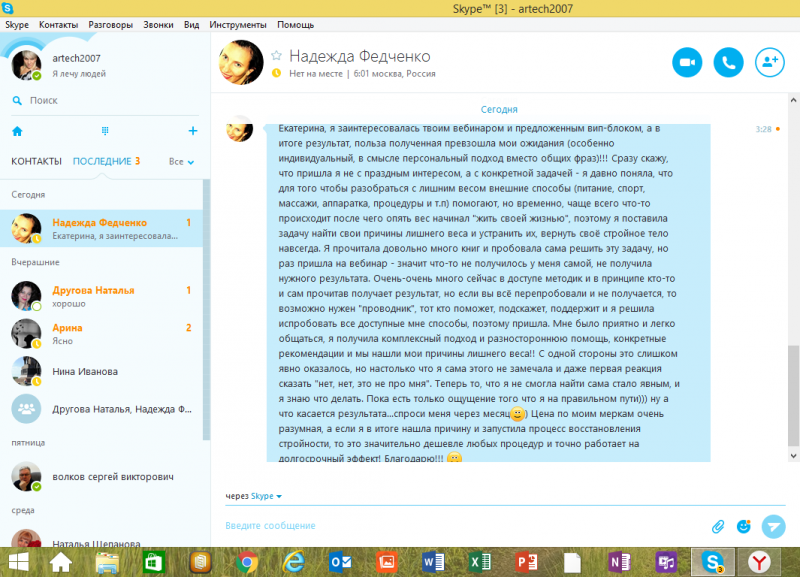Open OneNote from the taskbar

[x=620, y=562]
